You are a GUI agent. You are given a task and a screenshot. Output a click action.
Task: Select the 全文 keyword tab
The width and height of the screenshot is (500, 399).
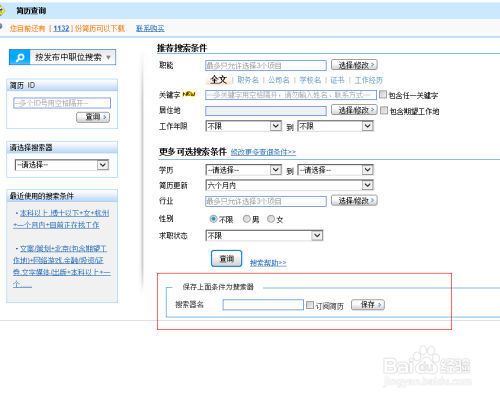tap(218, 80)
